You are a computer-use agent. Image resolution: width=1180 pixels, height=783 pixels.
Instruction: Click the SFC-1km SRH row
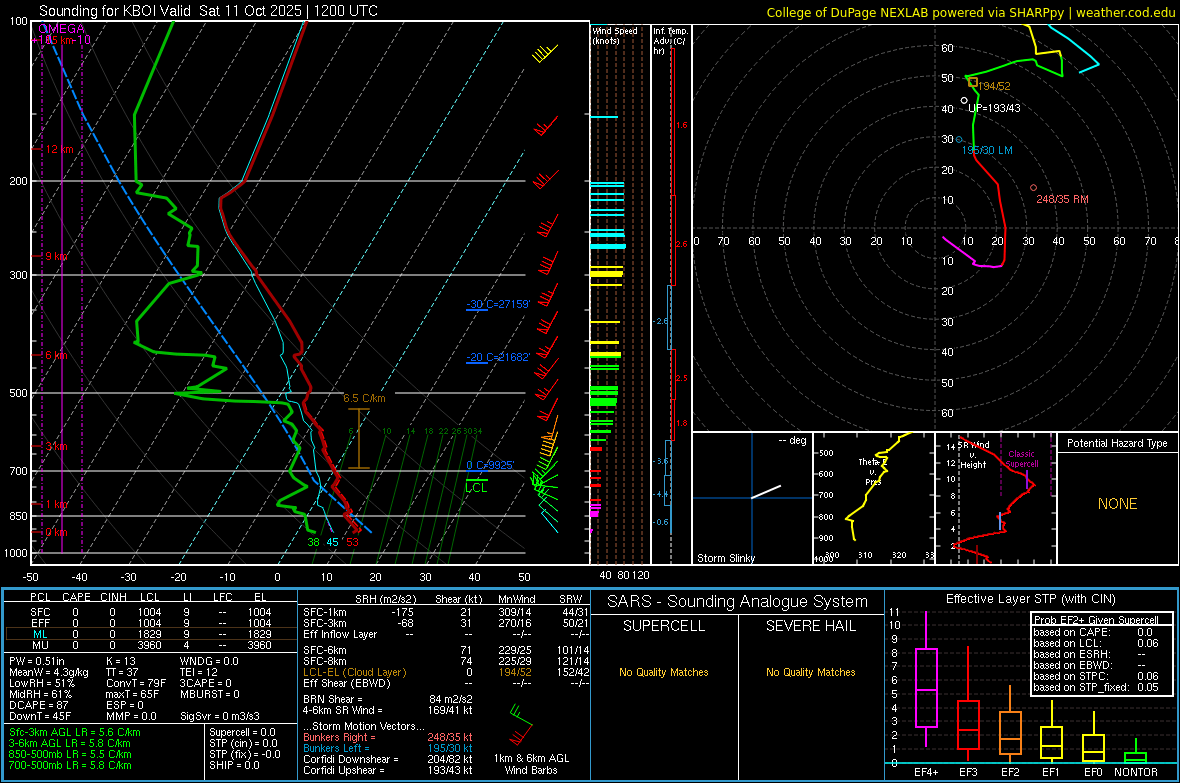coord(446,612)
